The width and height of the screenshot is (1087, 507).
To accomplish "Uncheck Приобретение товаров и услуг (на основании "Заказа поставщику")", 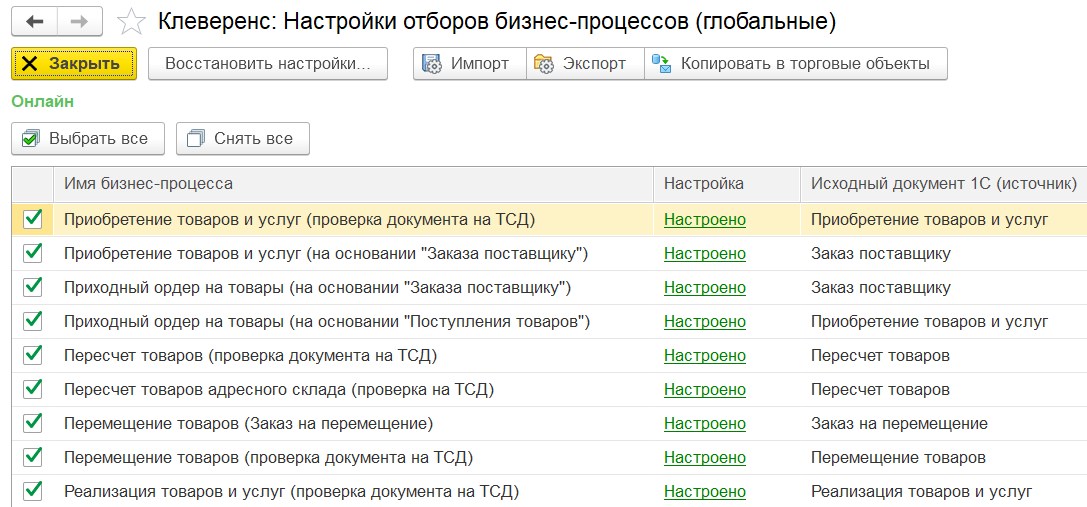I will pyautogui.click(x=33, y=253).
